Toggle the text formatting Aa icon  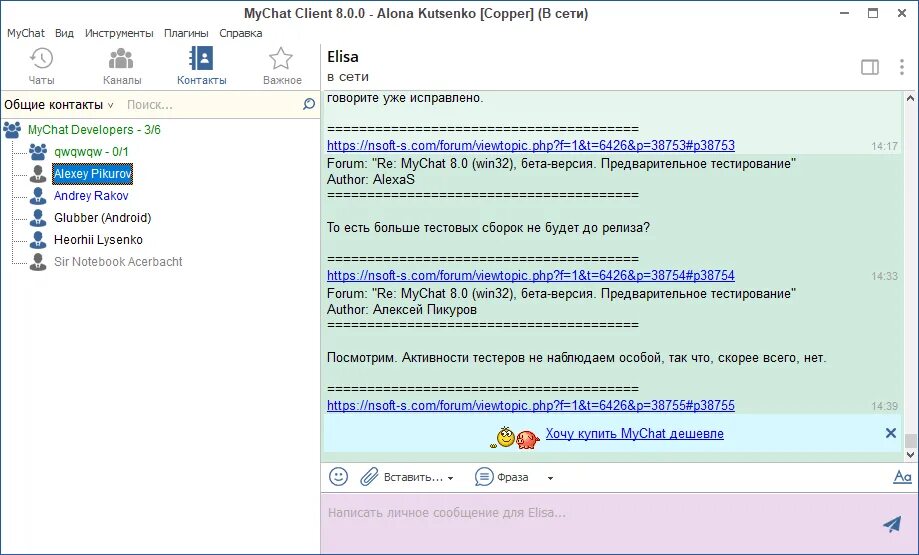point(902,477)
